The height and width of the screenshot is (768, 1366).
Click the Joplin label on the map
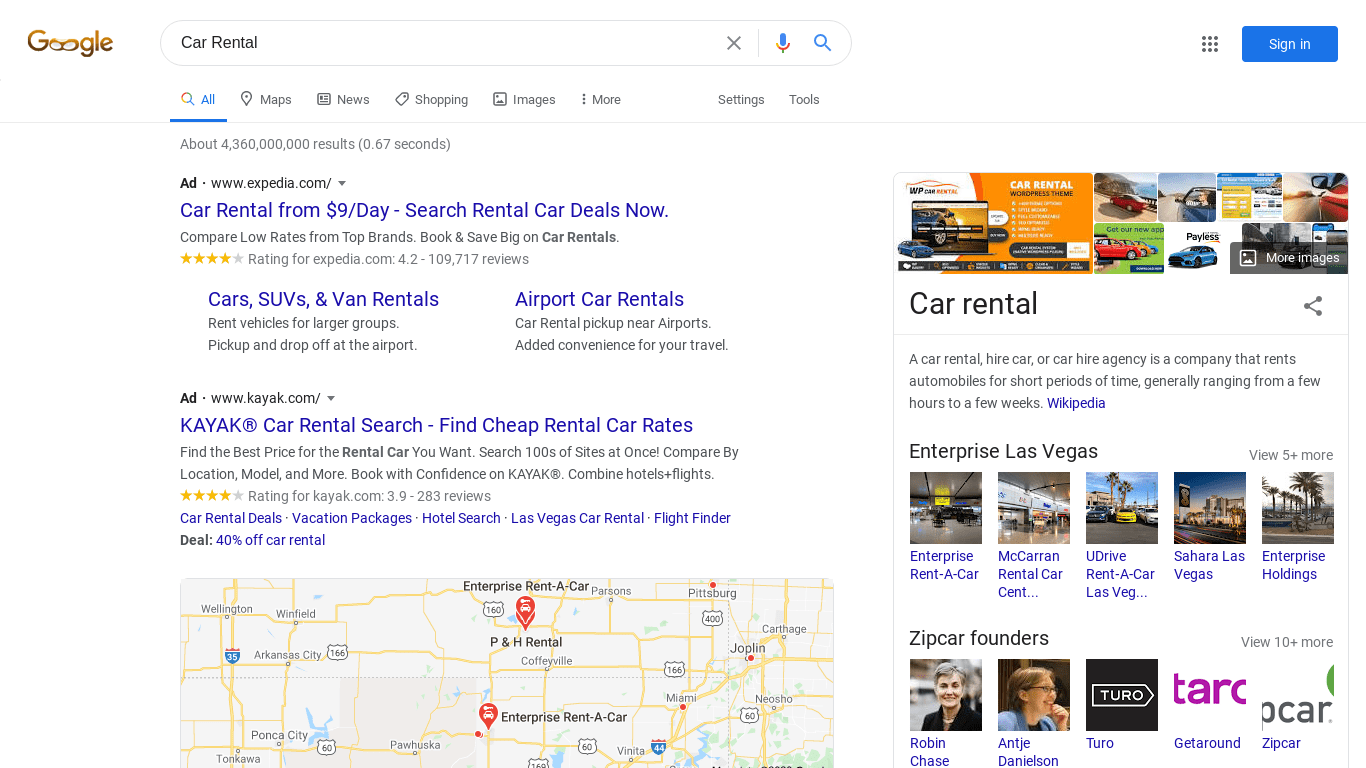pyautogui.click(x=748, y=648)
